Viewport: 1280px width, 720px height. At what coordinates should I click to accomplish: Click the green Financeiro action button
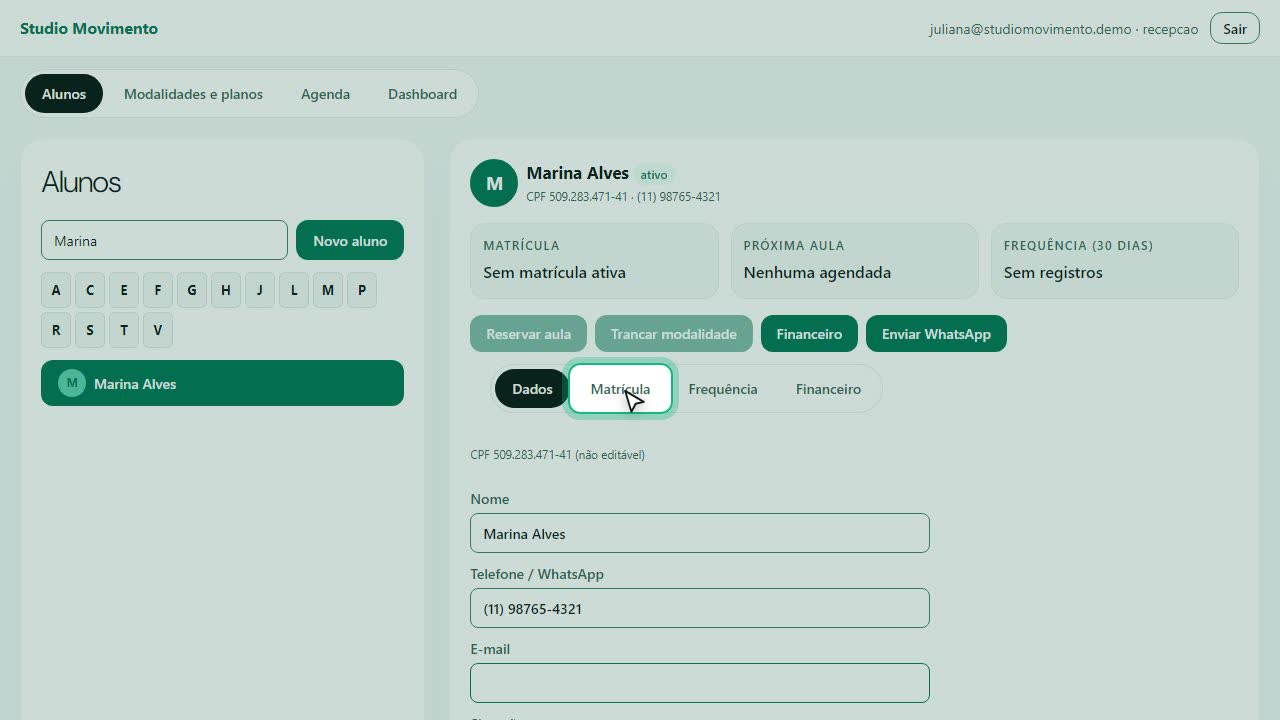coord(809,334)
